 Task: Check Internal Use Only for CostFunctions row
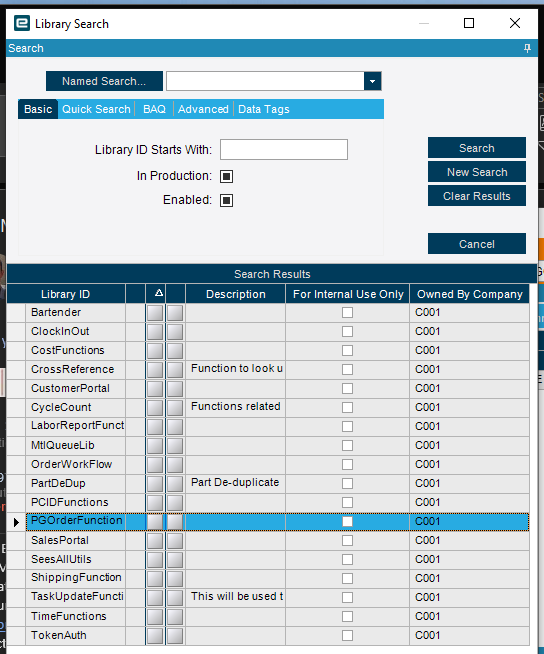click(x=347, y=350)
